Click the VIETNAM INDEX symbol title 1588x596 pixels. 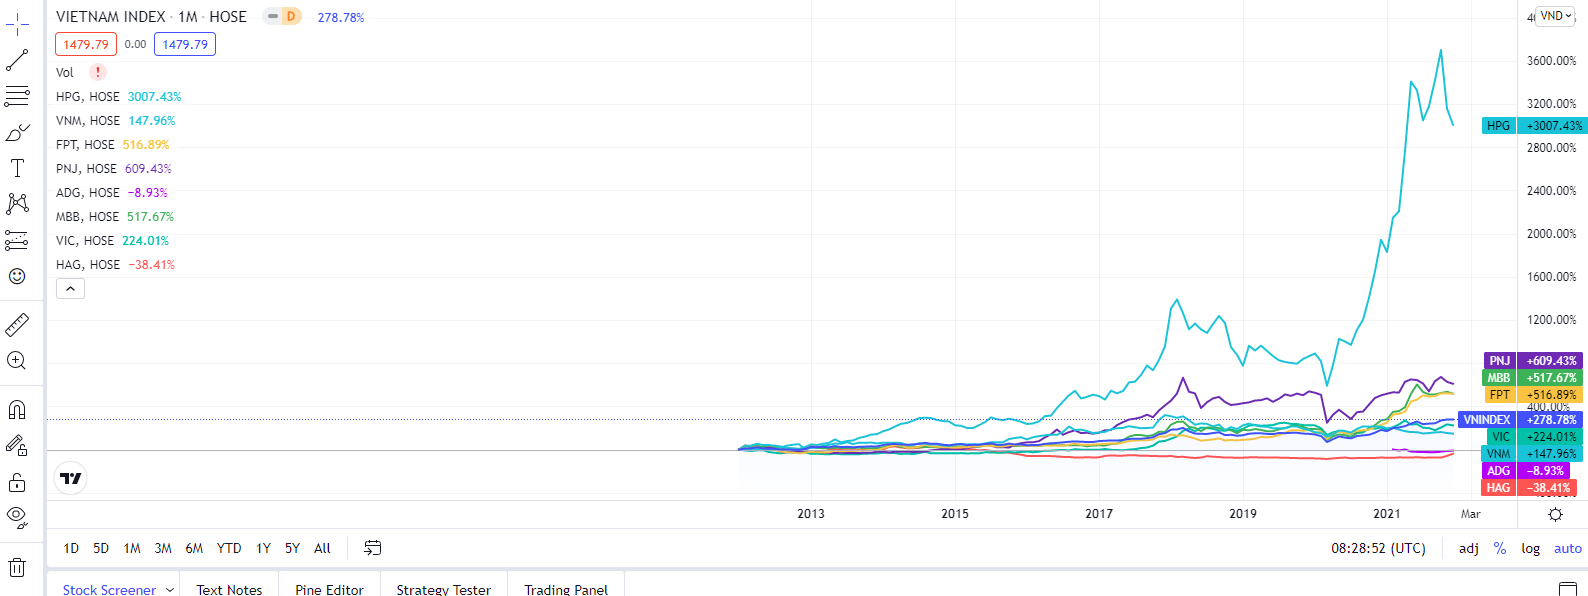(x=110, y=17)
